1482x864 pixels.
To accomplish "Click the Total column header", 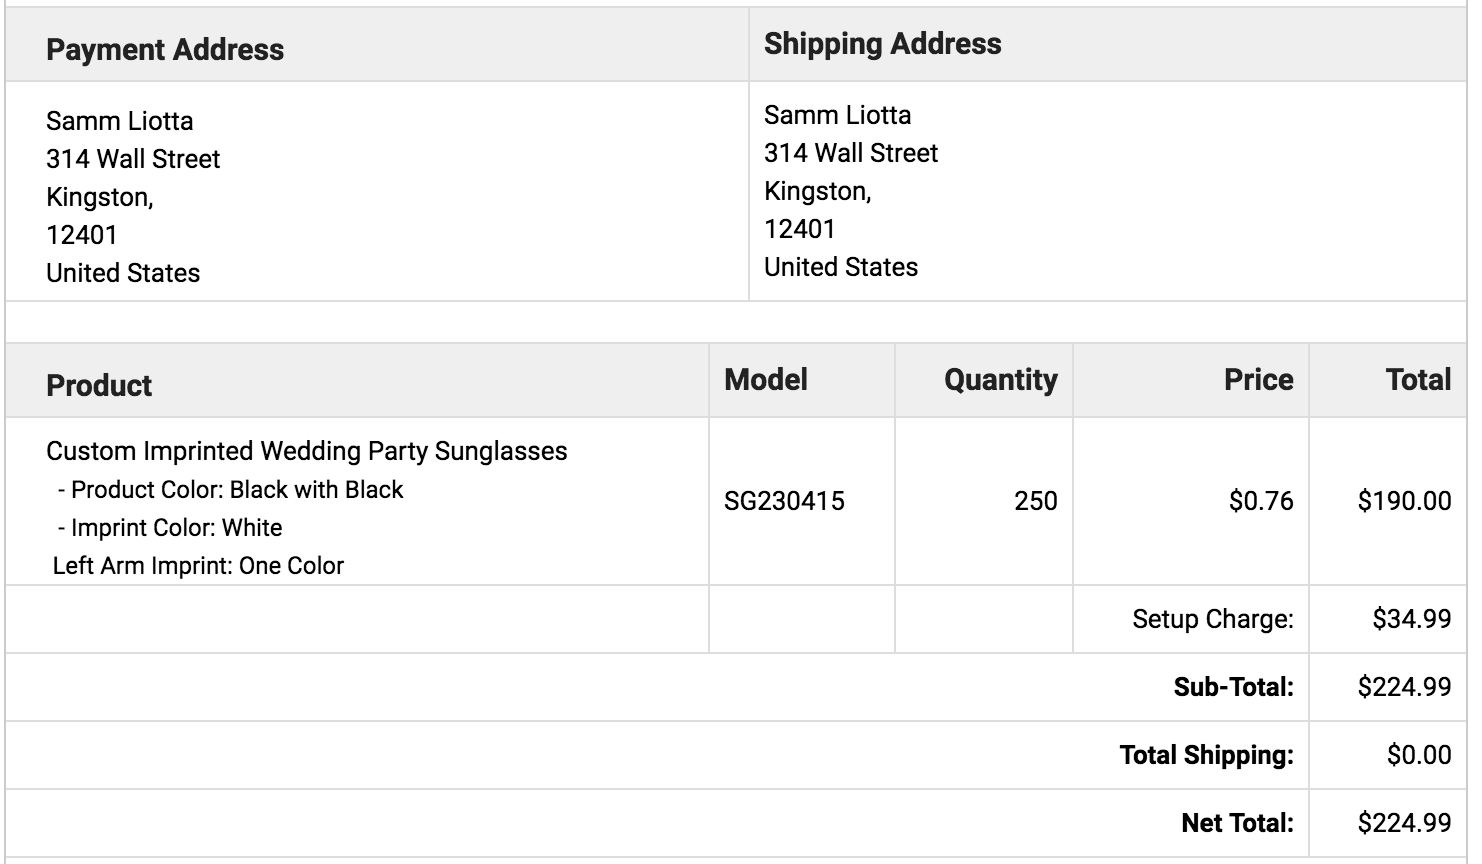I will tap(1418, 379).
